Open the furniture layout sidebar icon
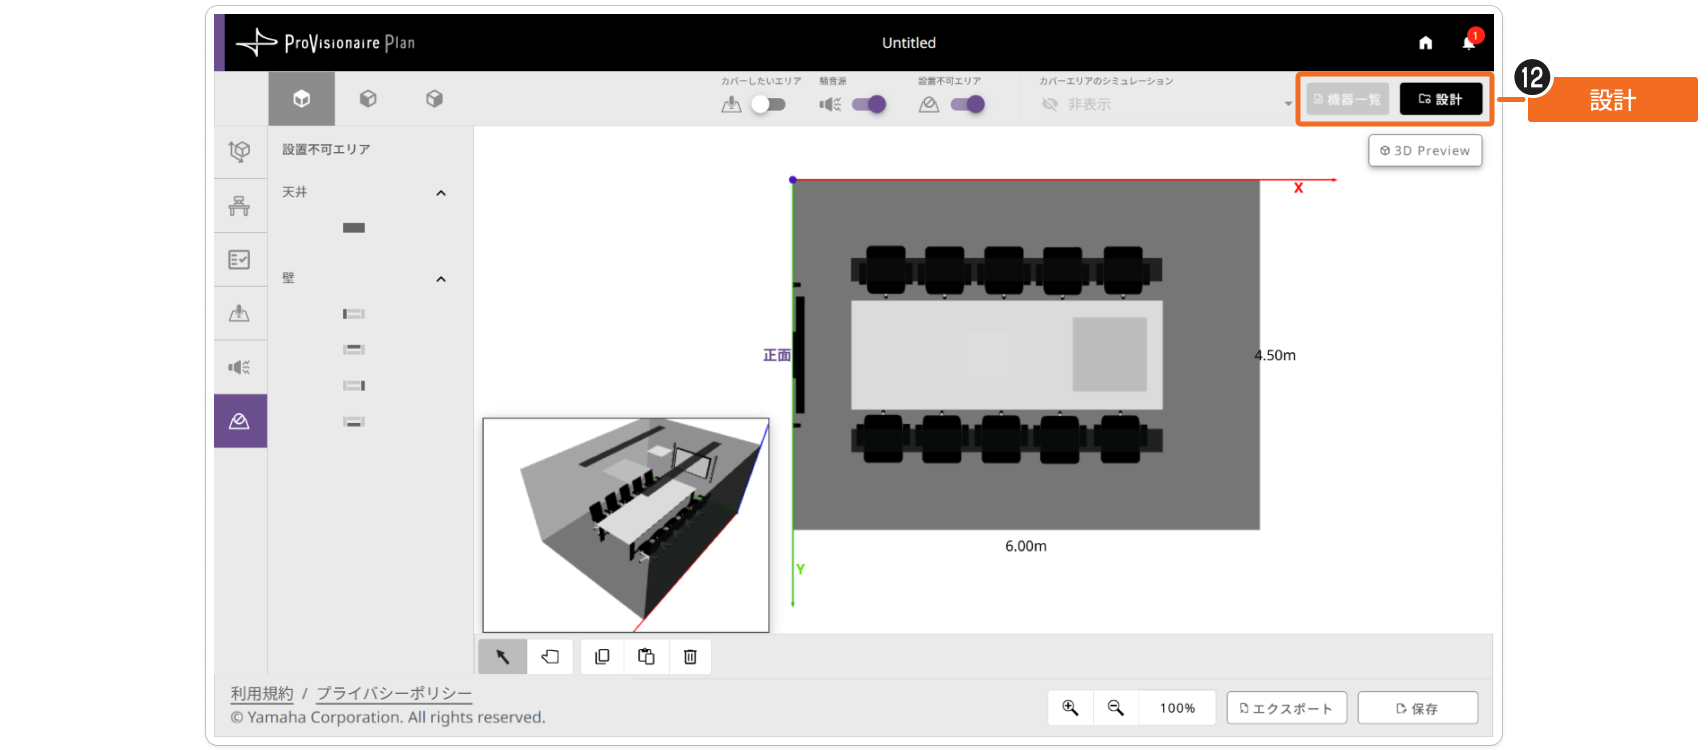Screen dimensions: 1708x750 tap(240, 206)
